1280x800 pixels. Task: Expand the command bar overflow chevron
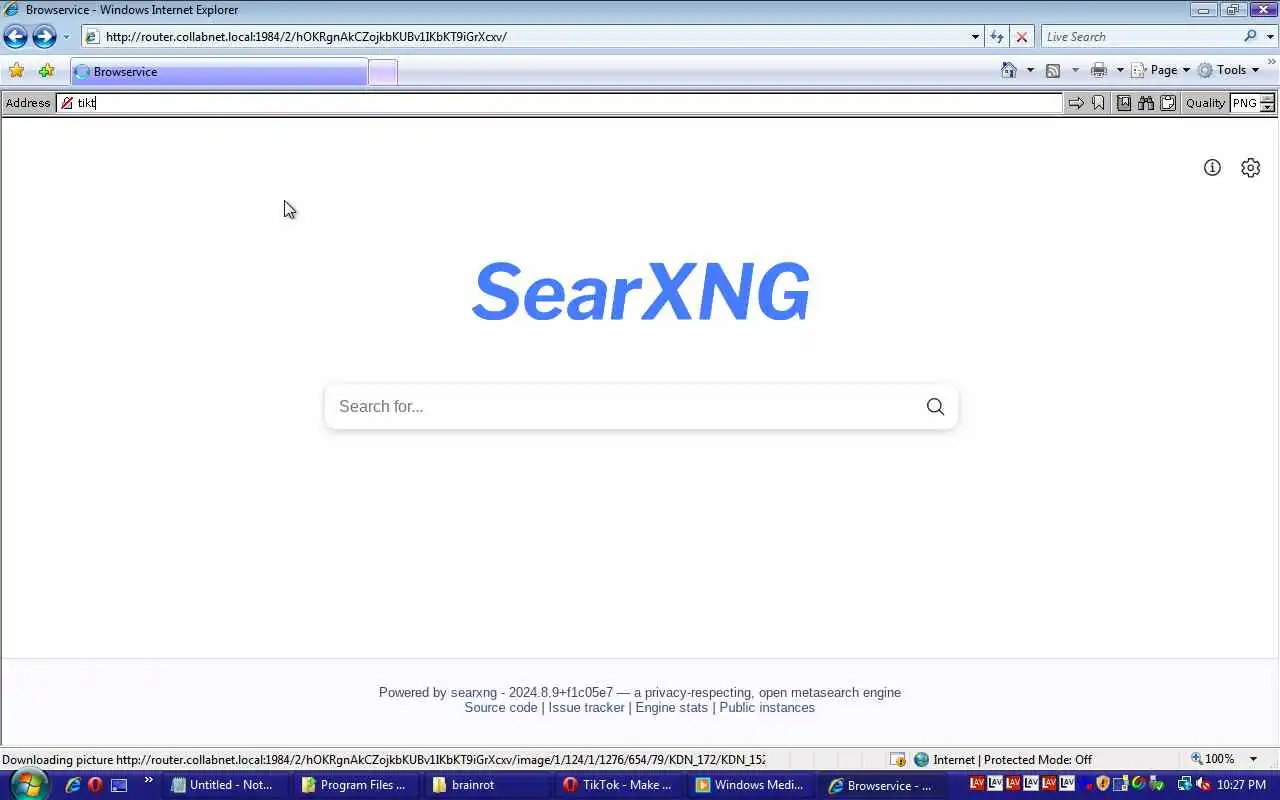(1272, 63)
